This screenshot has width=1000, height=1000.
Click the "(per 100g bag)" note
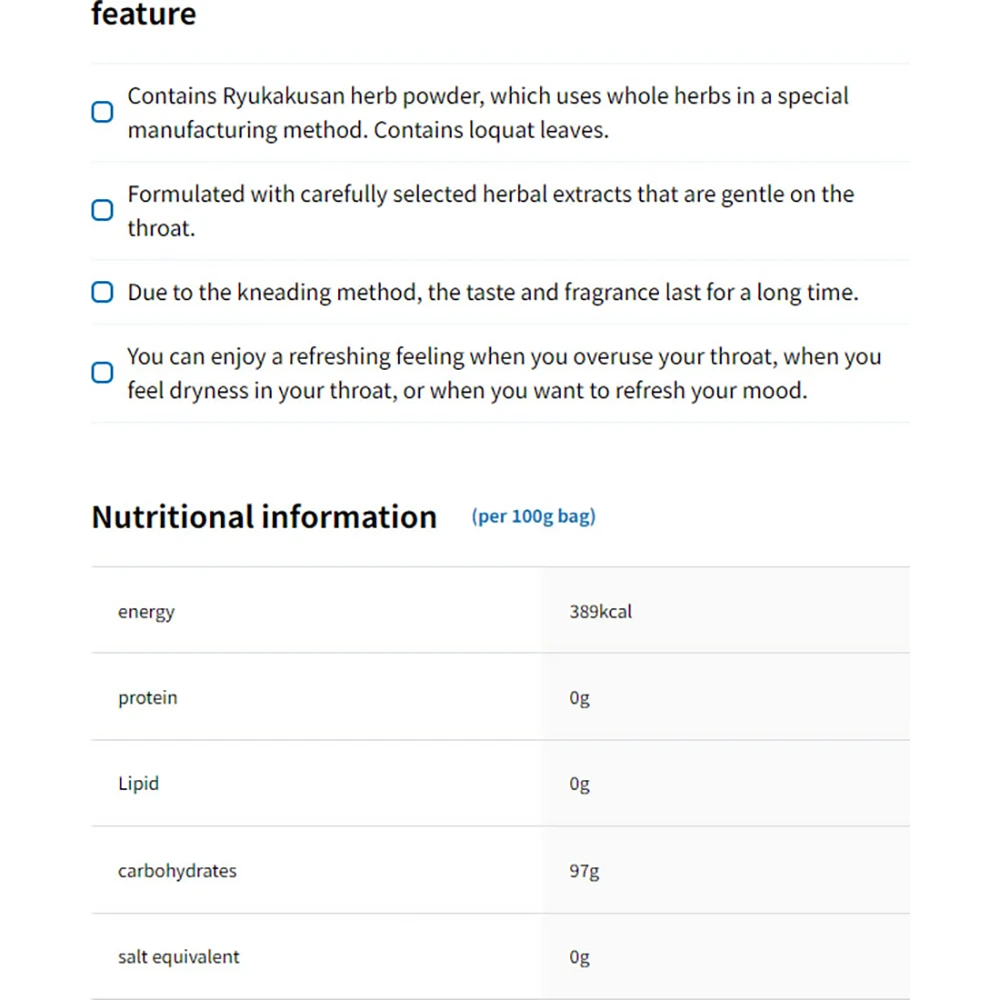tap(533, 517)
